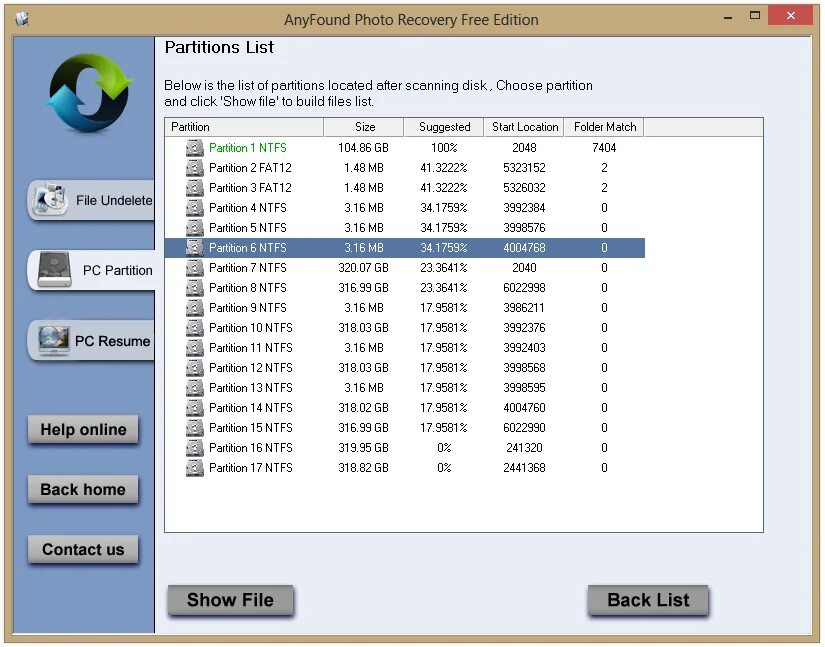Click the 7404 folder match value
The height and width of the screenshot is (647, 825).
(x=604, y=148)
